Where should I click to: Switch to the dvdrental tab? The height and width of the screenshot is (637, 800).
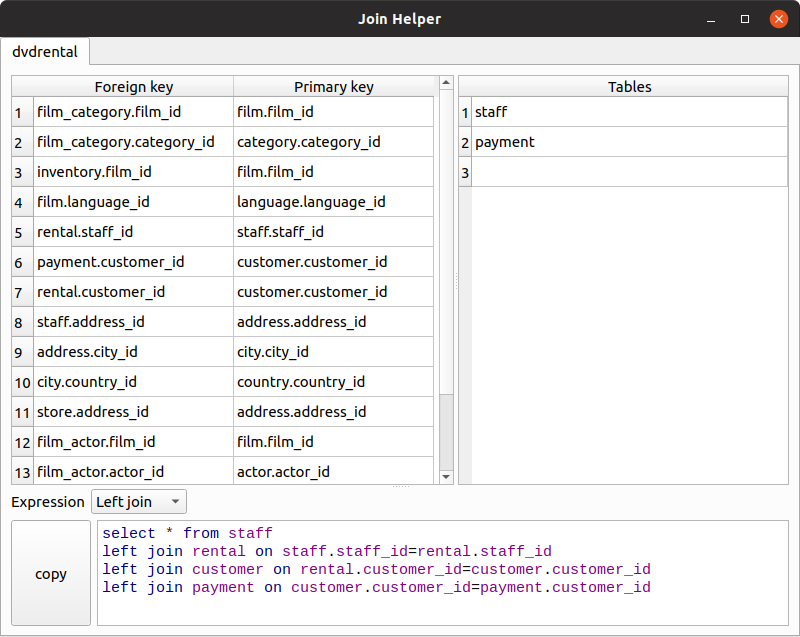point(45,52)
